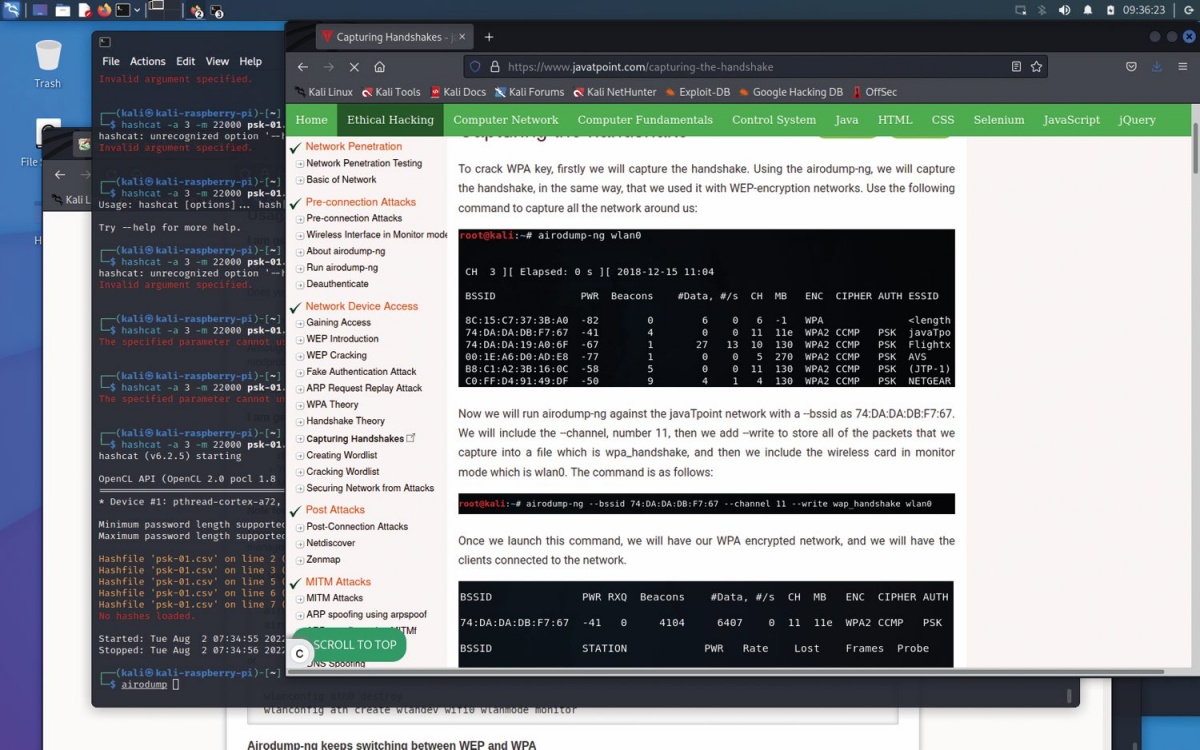Image resolution: width=1200 pixels, height=750 pixels.
Task: Click the logout session icon in panel
Action: click(1187, 10)
